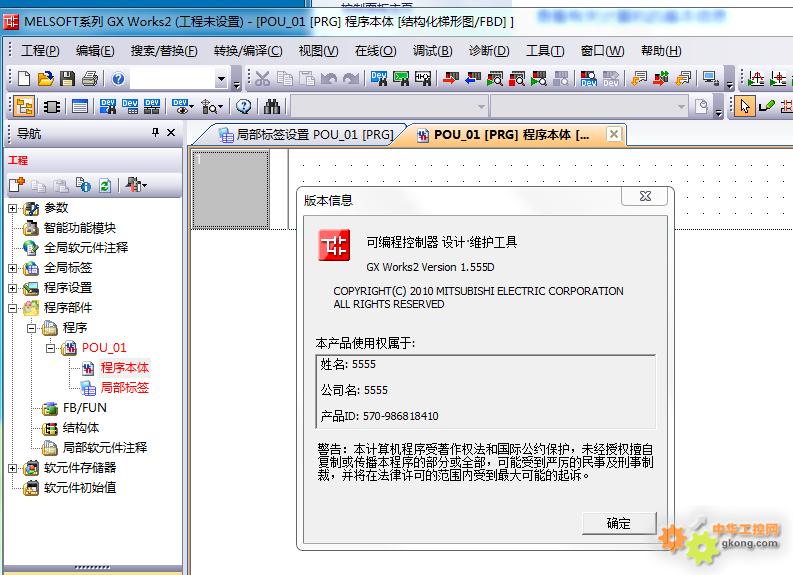Select 程序本体 under POU_01
Viewport: 793px width, 575px height.
point(124,368)
